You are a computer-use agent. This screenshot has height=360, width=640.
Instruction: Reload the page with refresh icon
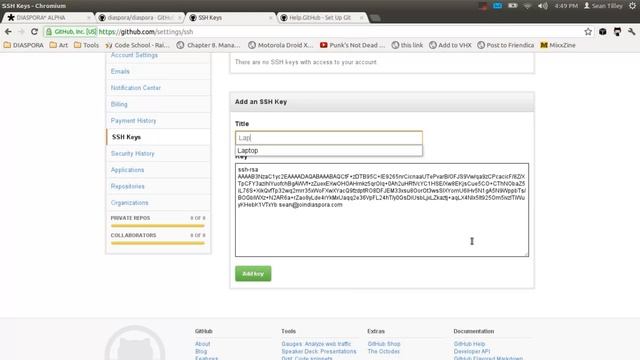pos(34,31)
